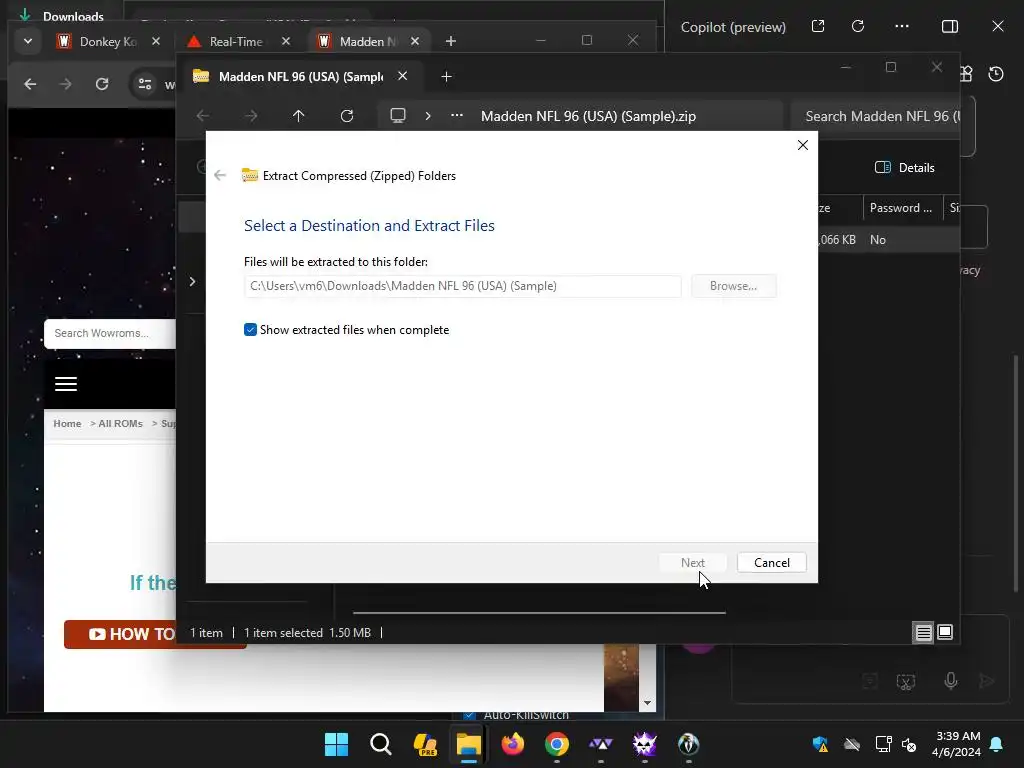Image resolution: width=1024 pixels, height=768 pixels.
Task: Open File Explorer from the taskbar
Action: tap(468, 744)
